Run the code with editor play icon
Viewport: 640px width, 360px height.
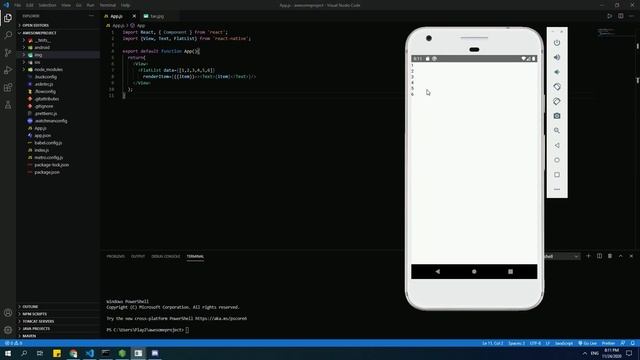[x=609, y=16]
